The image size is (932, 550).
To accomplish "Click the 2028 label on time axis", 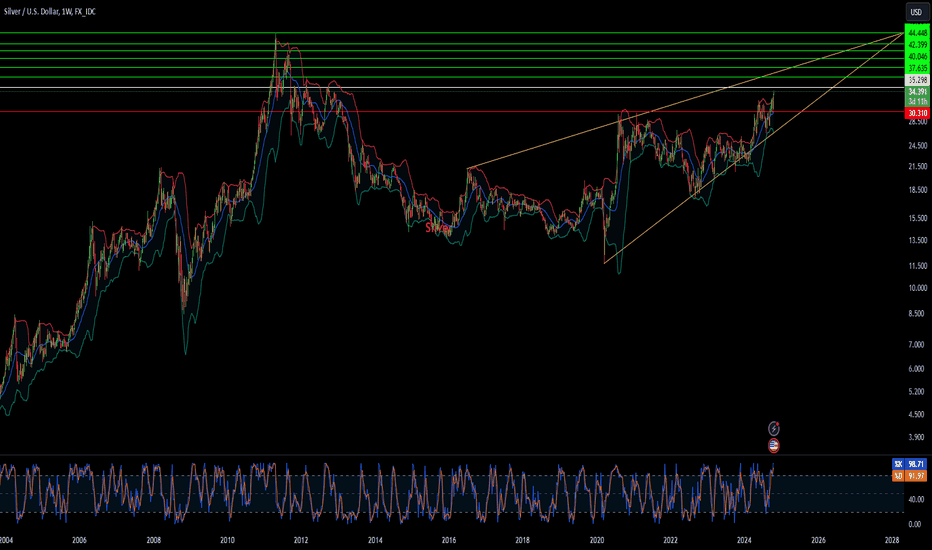I will point(892,540).
